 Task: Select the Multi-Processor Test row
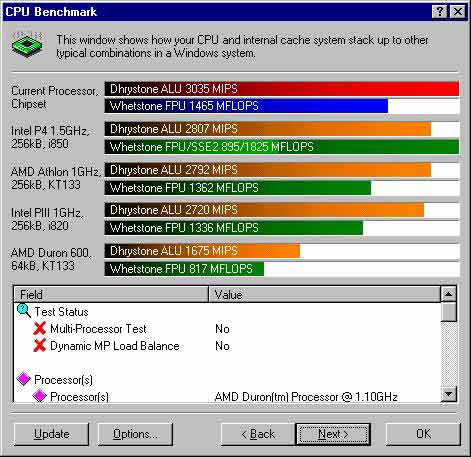click(x=227, y=329)
